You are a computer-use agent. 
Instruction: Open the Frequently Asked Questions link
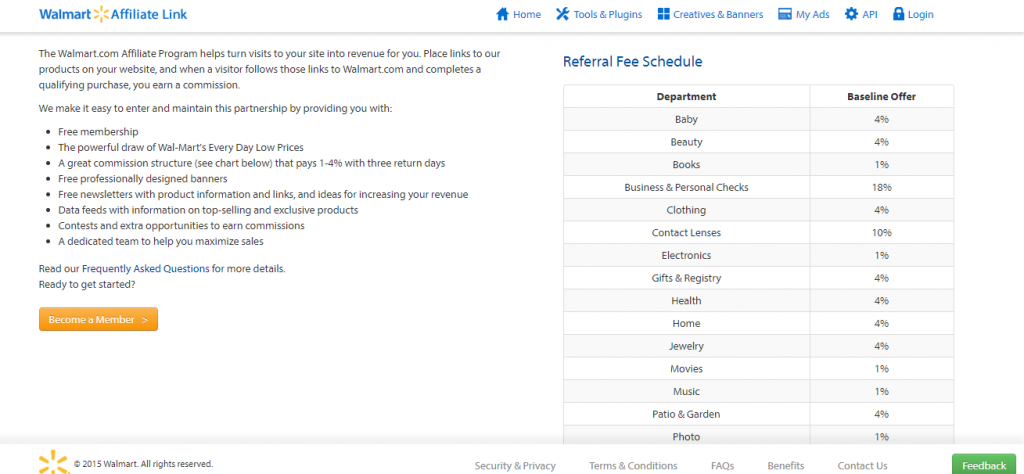pos(146,268)
